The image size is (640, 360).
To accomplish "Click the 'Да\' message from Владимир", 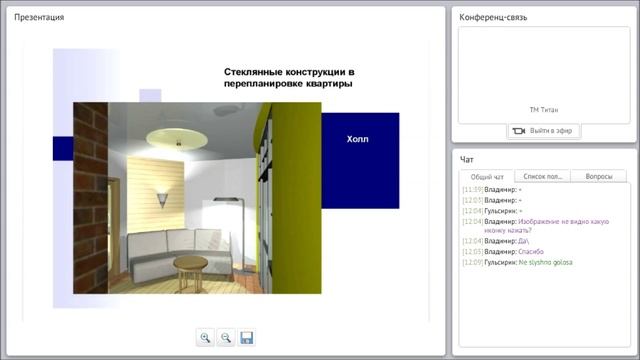I will click(523, 241).
